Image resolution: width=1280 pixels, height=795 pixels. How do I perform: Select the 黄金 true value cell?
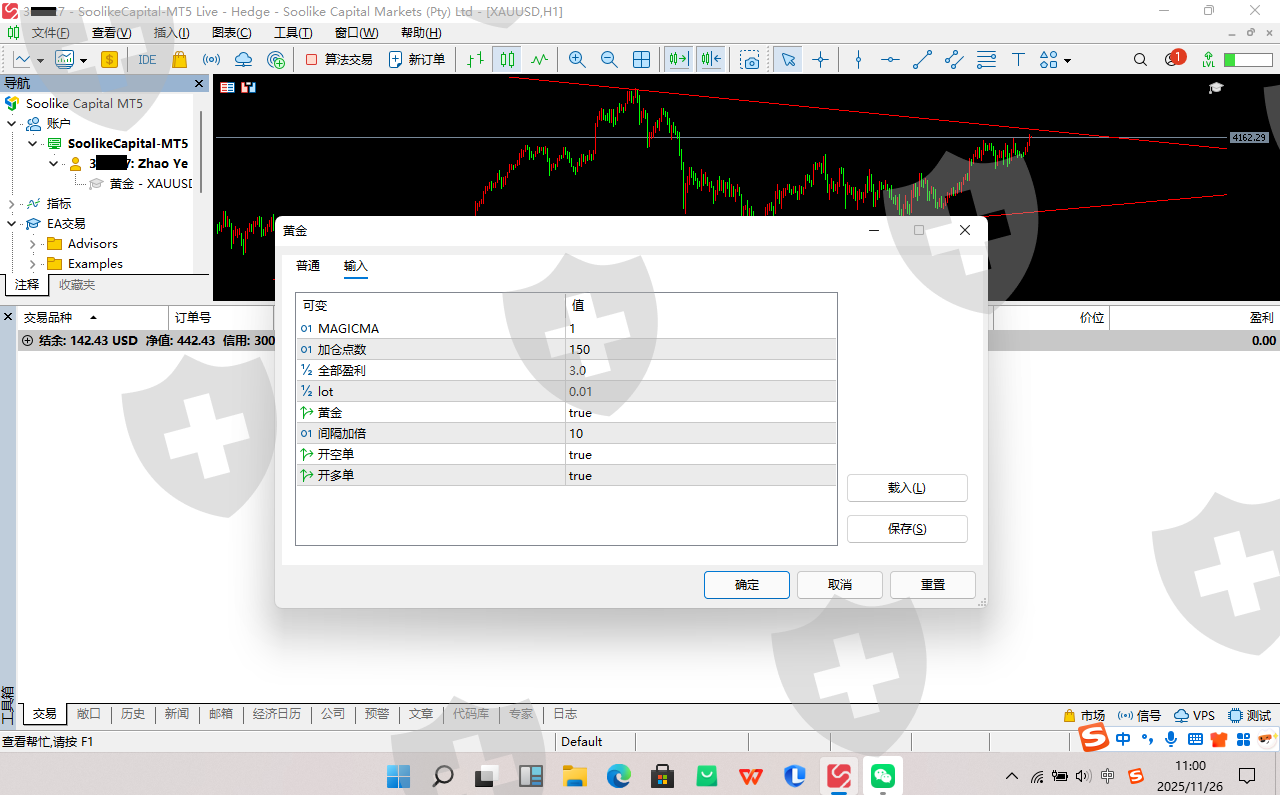(x=700, y=412)
